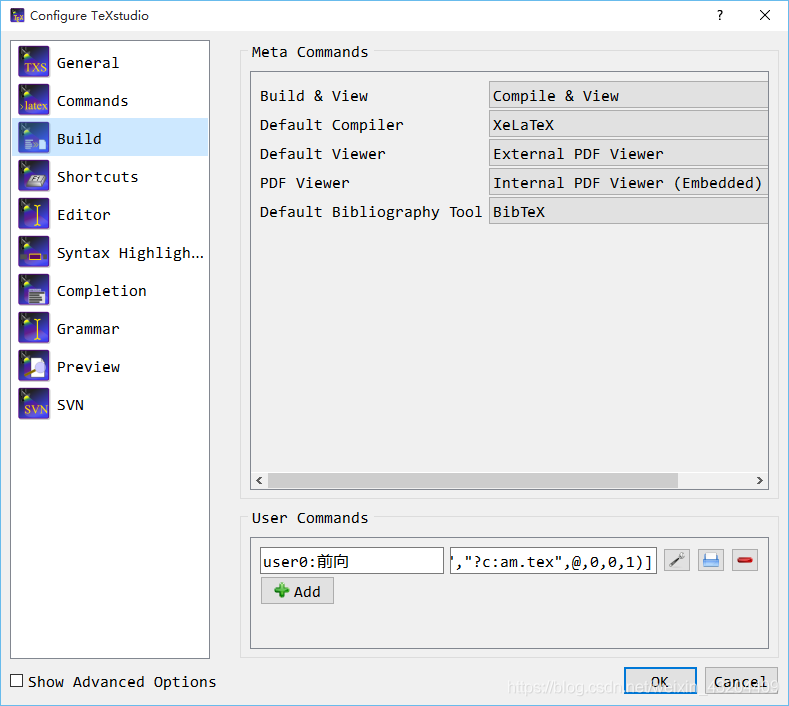Open the Build & View dropdown
The height and width of the screenshot is (706, 789).
tap(628, 95)
